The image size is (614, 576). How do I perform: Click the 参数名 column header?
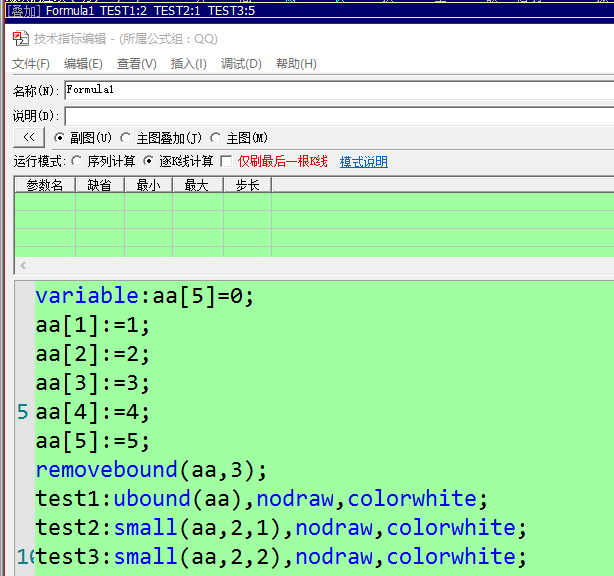pyautogui.click(x=45, y=185)
